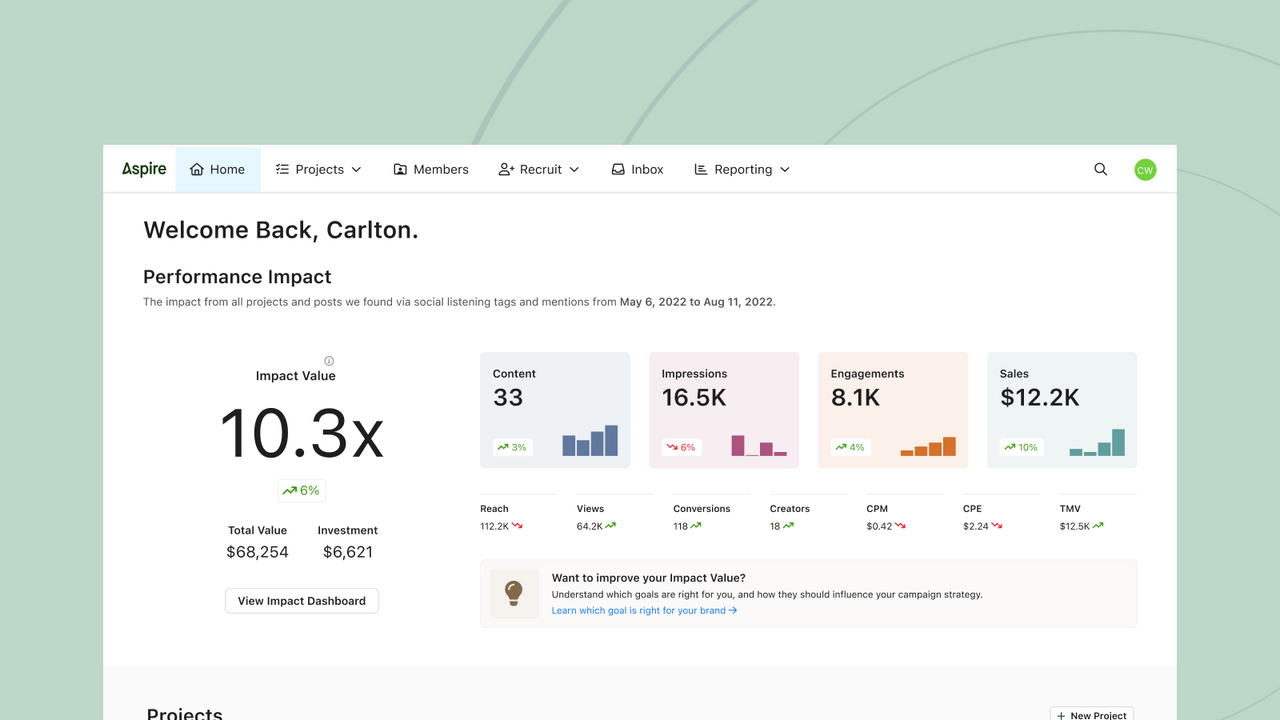Click the info icon above Impact Value
This screenshot has width=1280, height=720.
click(x=330, y=360)
